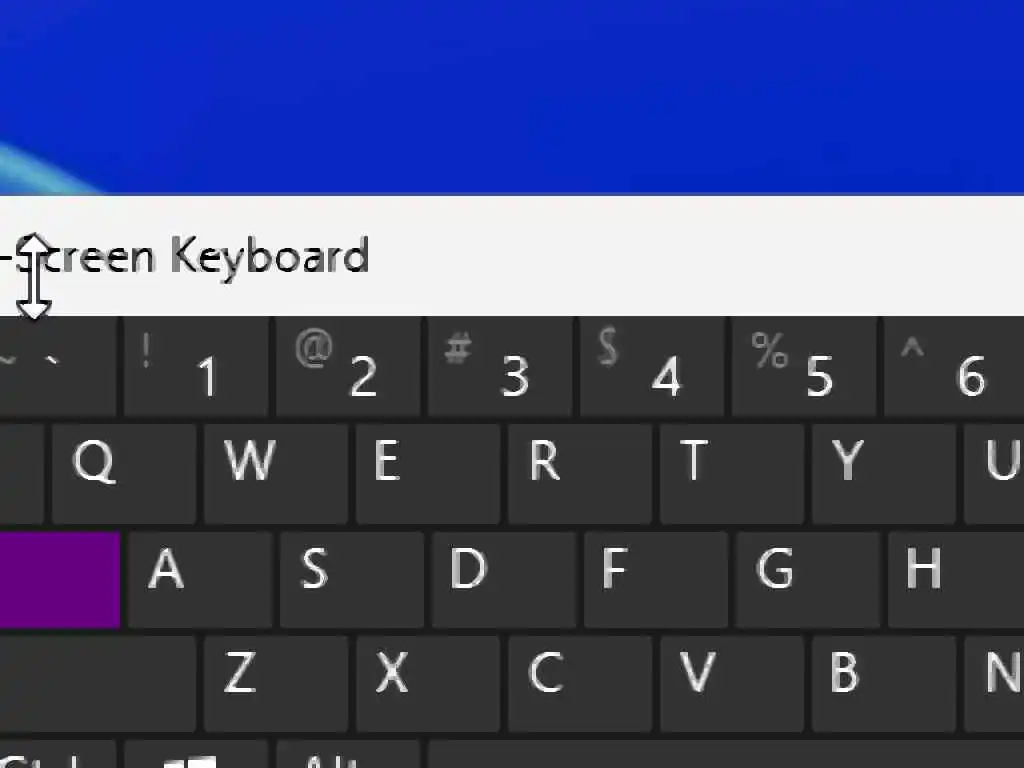The height and width of the screenshot is (768, 1024).
Task: Toggle the highlighted purple Caps key
Action: point(60,580)
